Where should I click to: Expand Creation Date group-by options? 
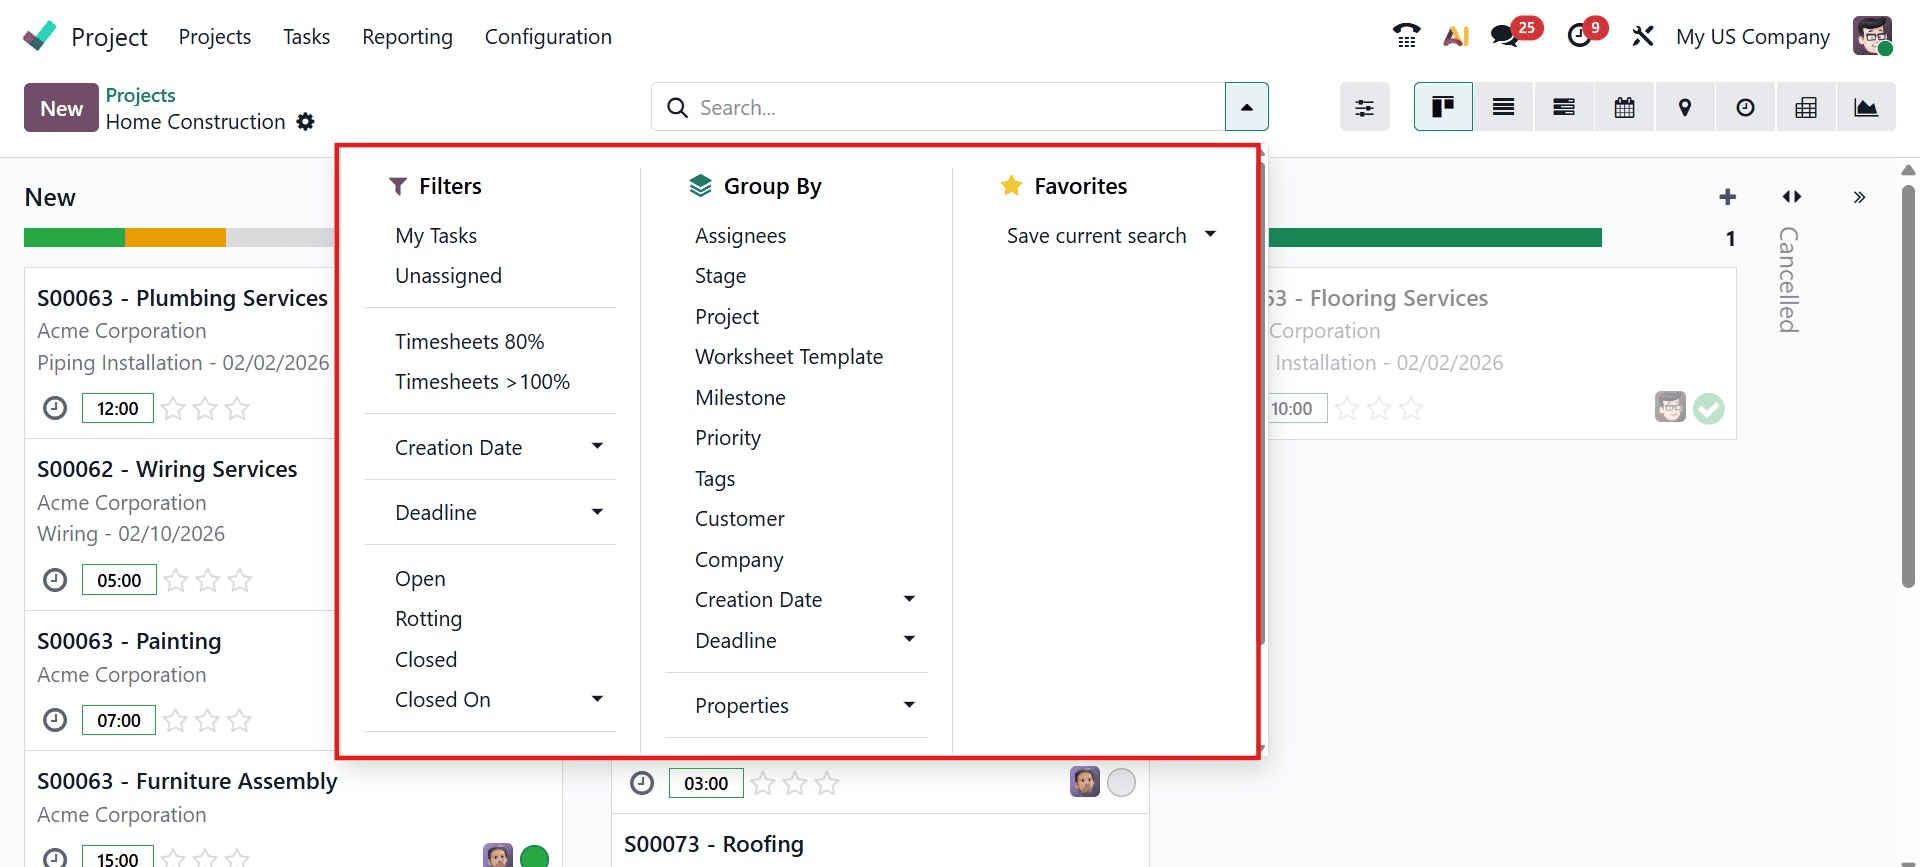[796, 600]
